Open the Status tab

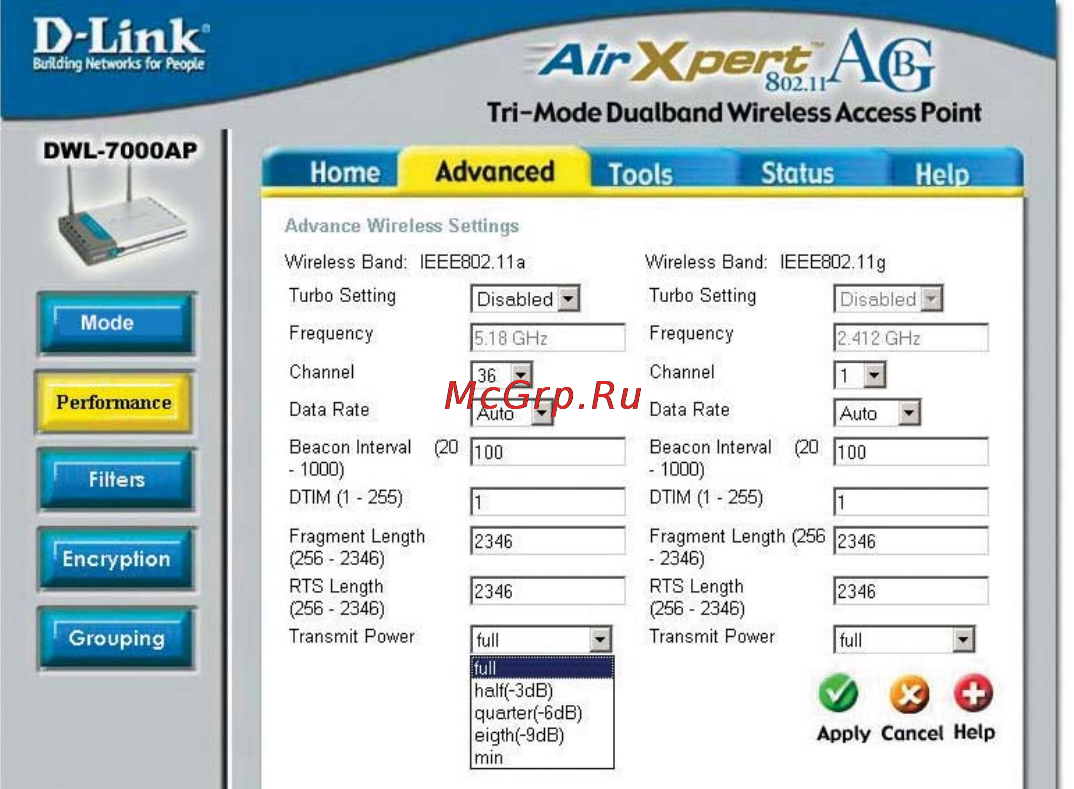click(797, 173)
